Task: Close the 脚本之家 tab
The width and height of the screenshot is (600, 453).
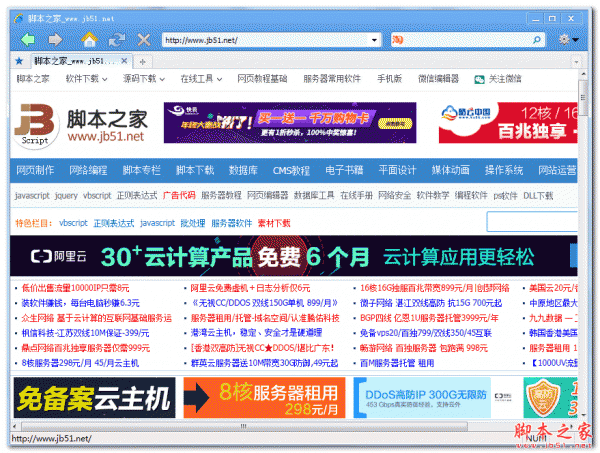Action: tap(124, 60)
